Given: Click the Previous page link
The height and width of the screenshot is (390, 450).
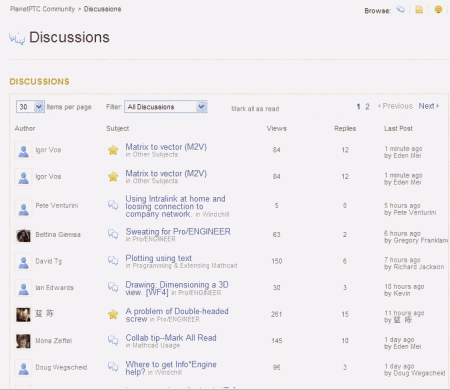Looking at the screenshot, I should click(x=395, y=106).
